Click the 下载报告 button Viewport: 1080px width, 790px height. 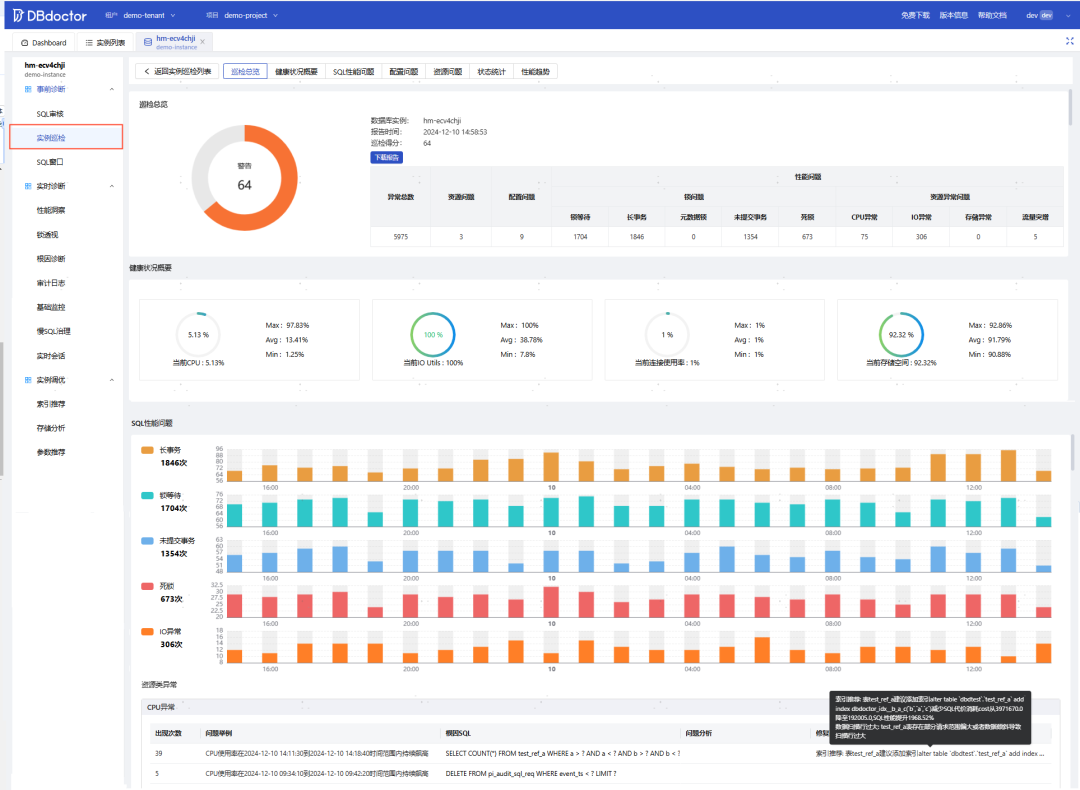click(386, 158)
